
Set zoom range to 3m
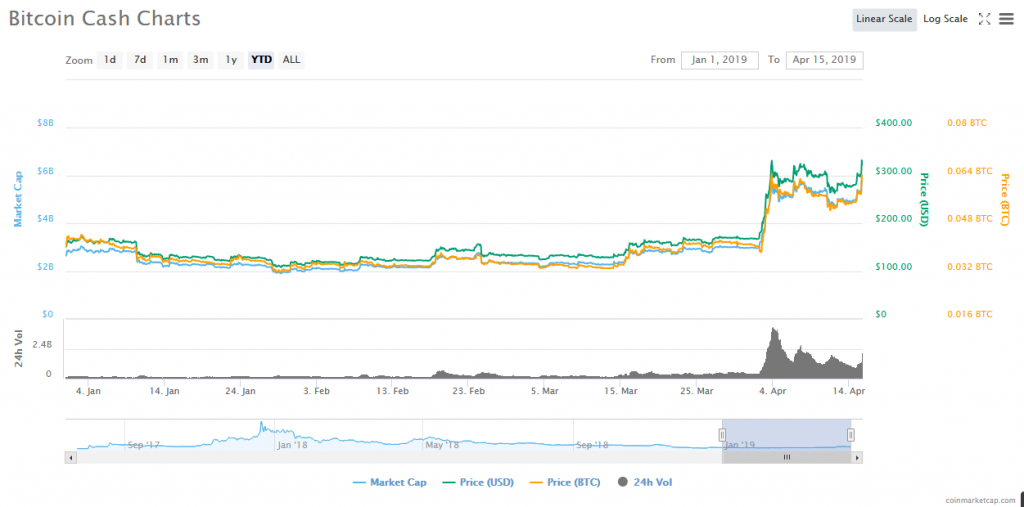(200, 60)
